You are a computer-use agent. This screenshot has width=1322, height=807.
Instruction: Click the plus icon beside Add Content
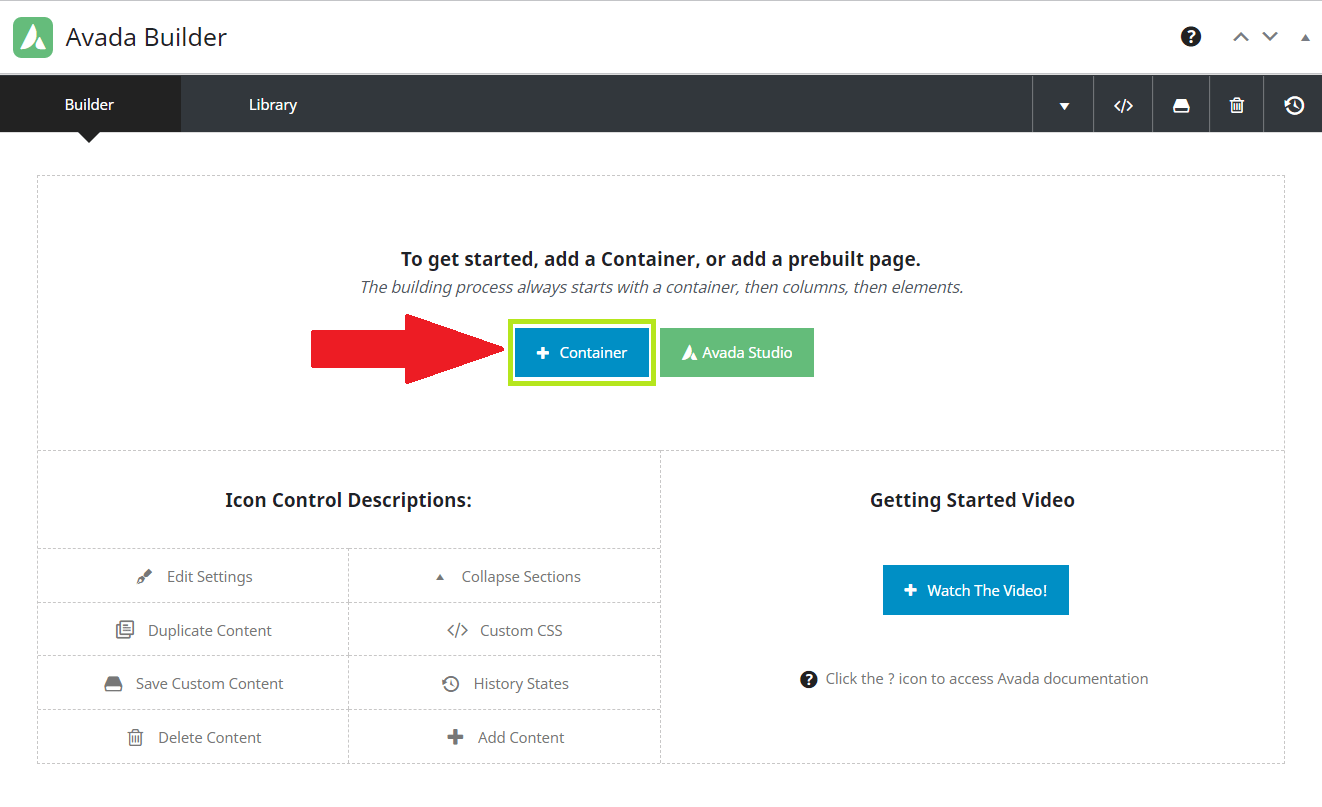[x=455, y=737]
